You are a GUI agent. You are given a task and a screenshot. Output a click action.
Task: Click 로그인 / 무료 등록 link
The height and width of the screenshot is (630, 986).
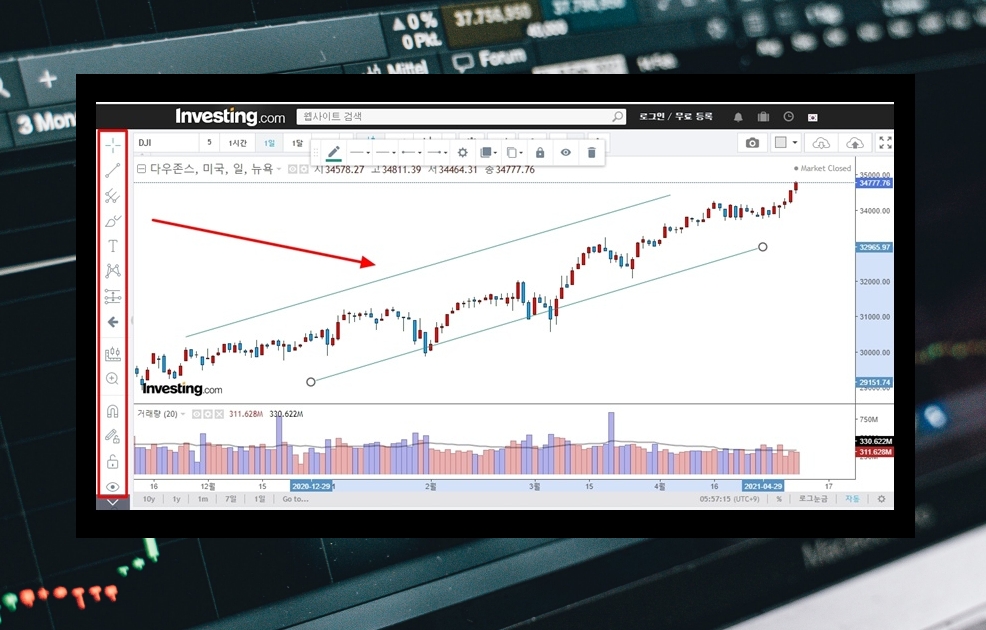pos(676,116)
